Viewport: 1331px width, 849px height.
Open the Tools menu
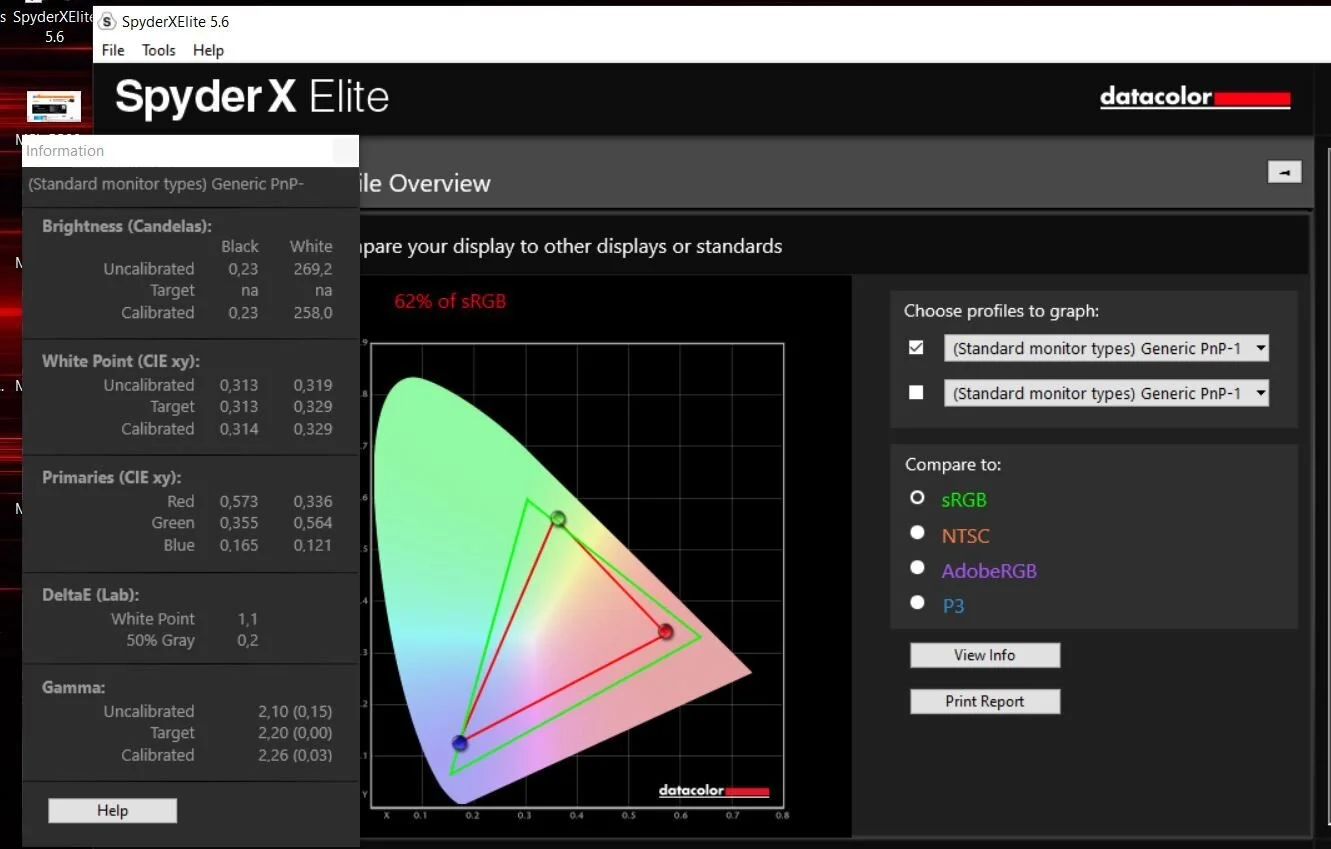[x=158, y=50]
